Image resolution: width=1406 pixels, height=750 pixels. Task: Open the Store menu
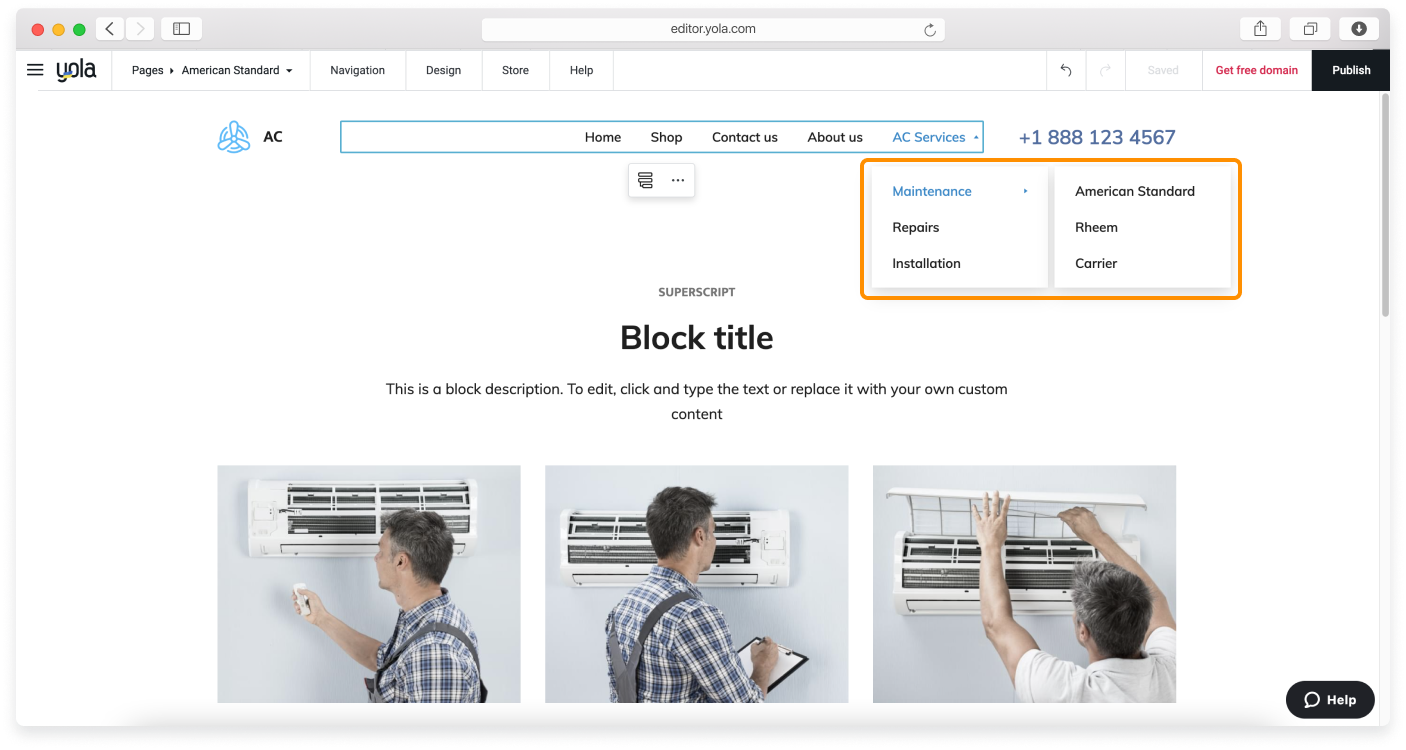coord(515,70)
